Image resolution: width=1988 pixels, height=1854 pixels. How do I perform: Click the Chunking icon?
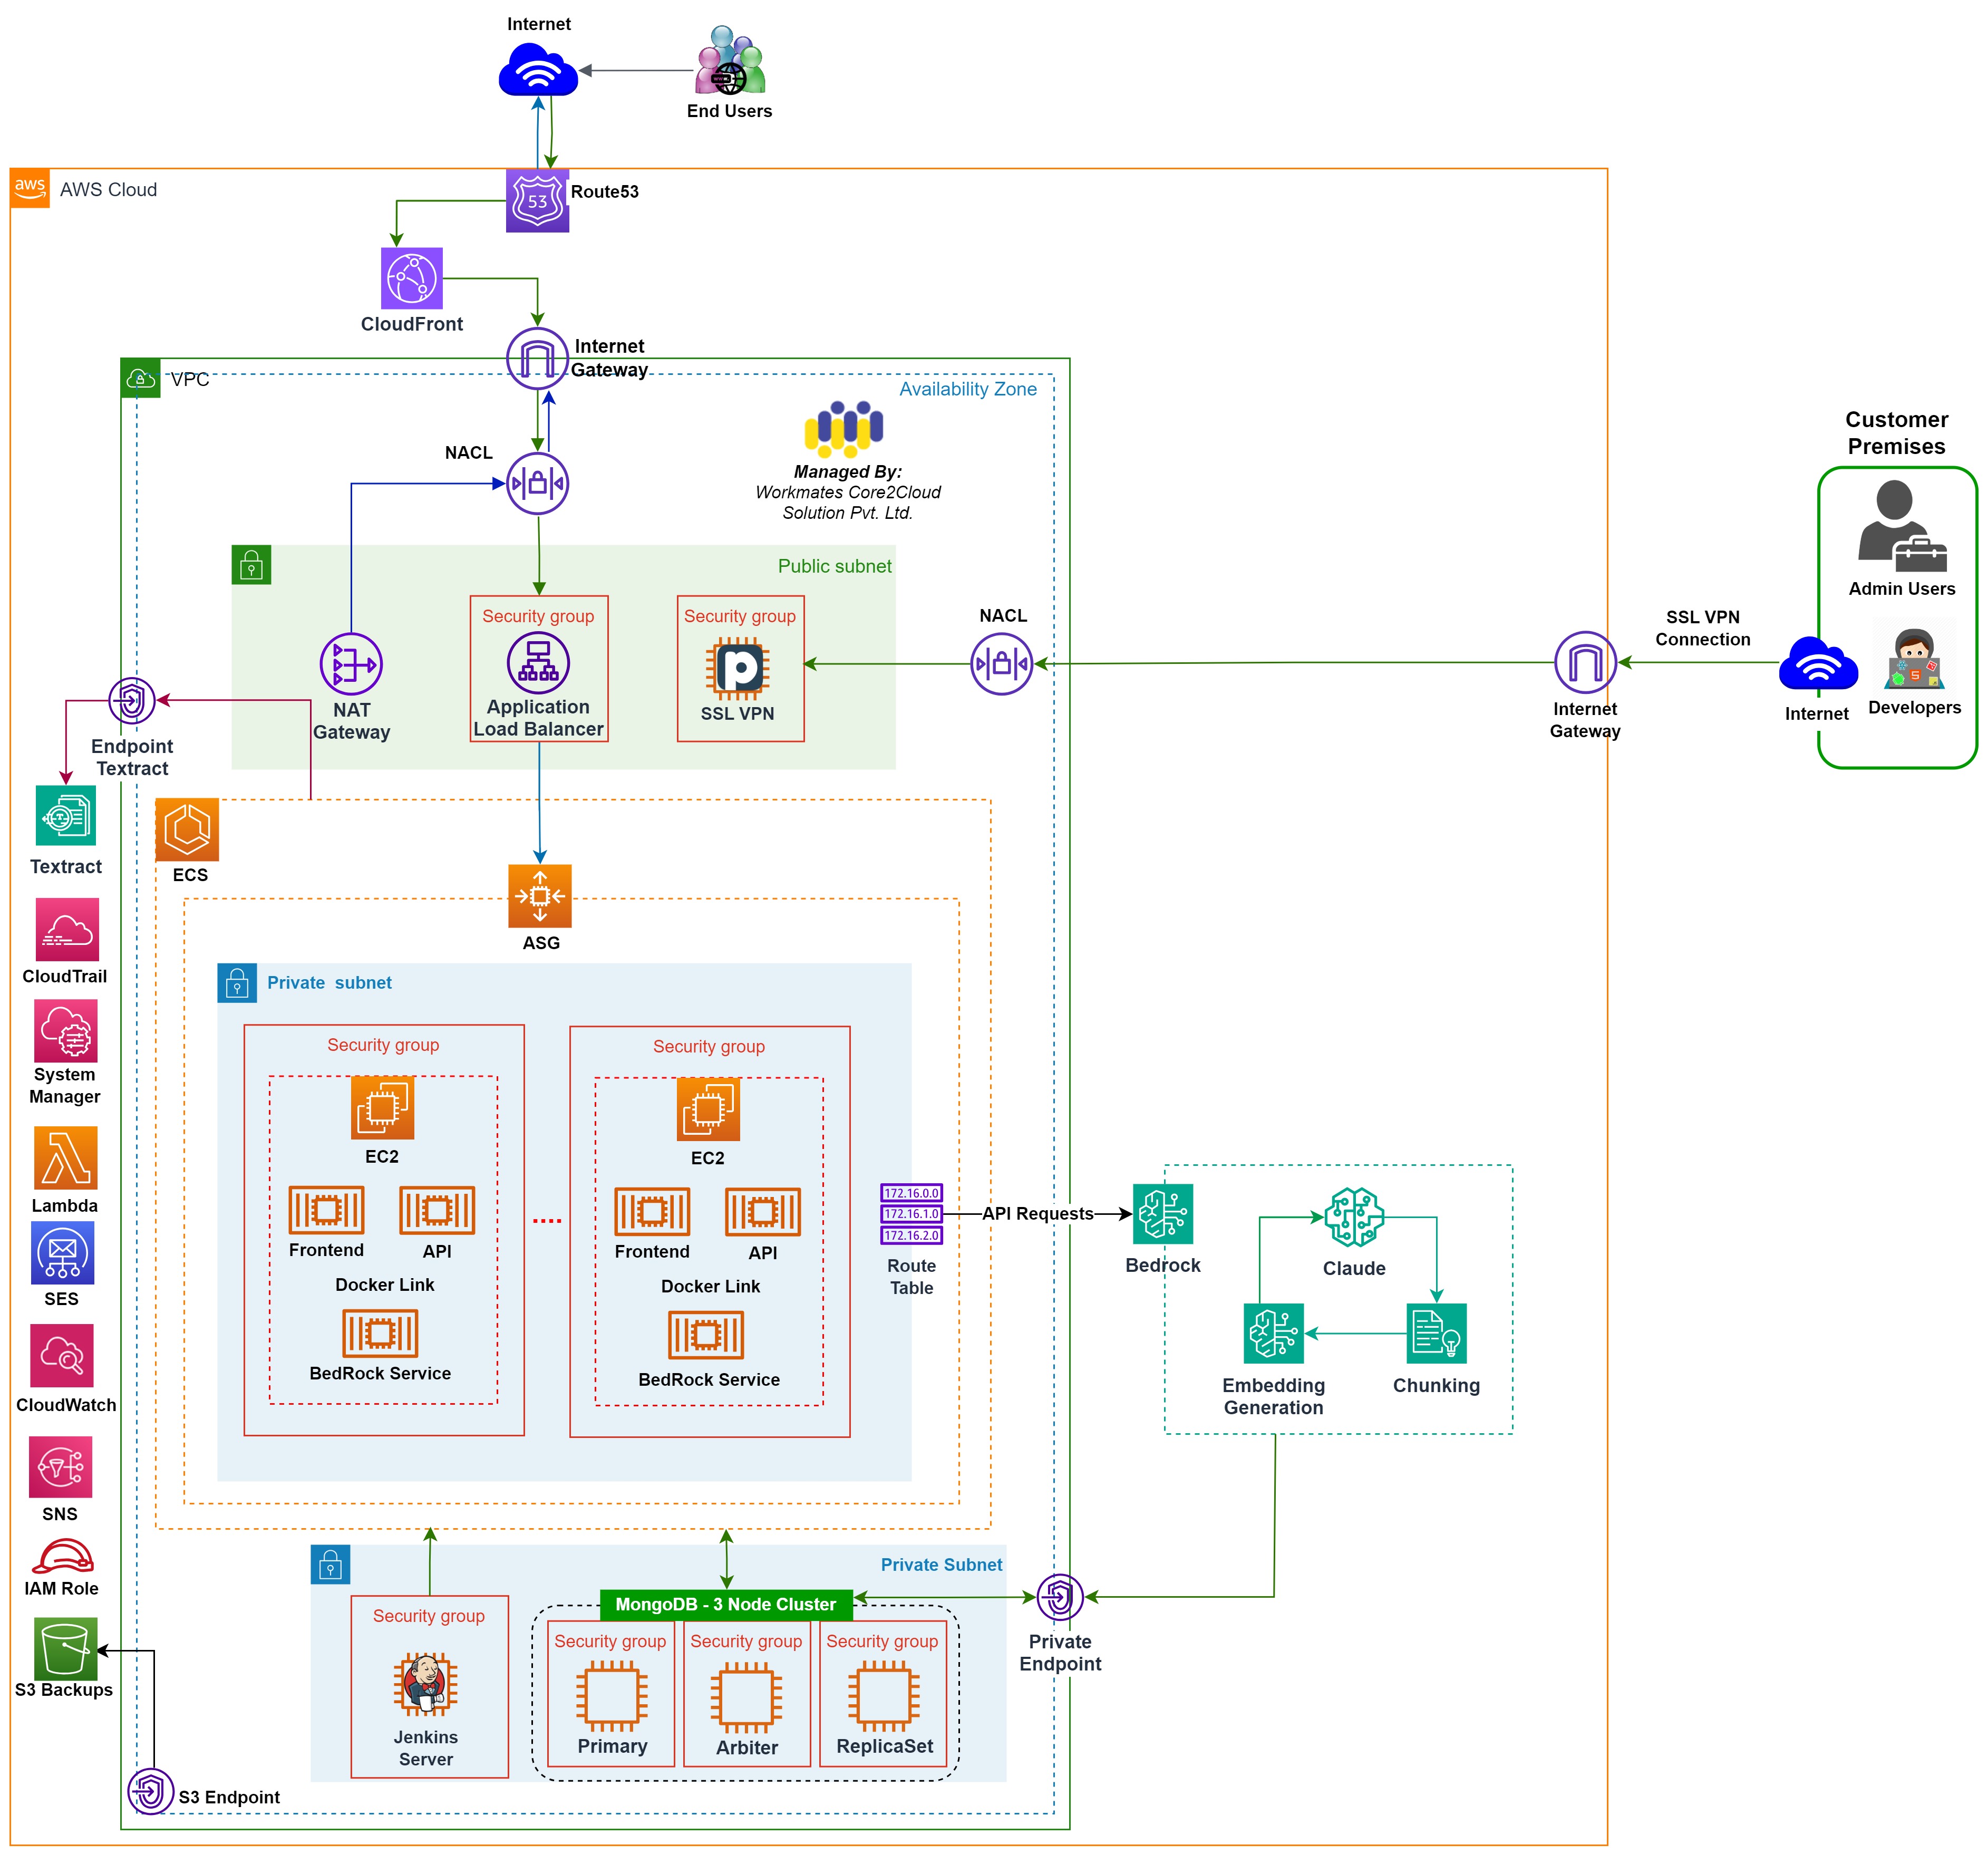1436,1333
